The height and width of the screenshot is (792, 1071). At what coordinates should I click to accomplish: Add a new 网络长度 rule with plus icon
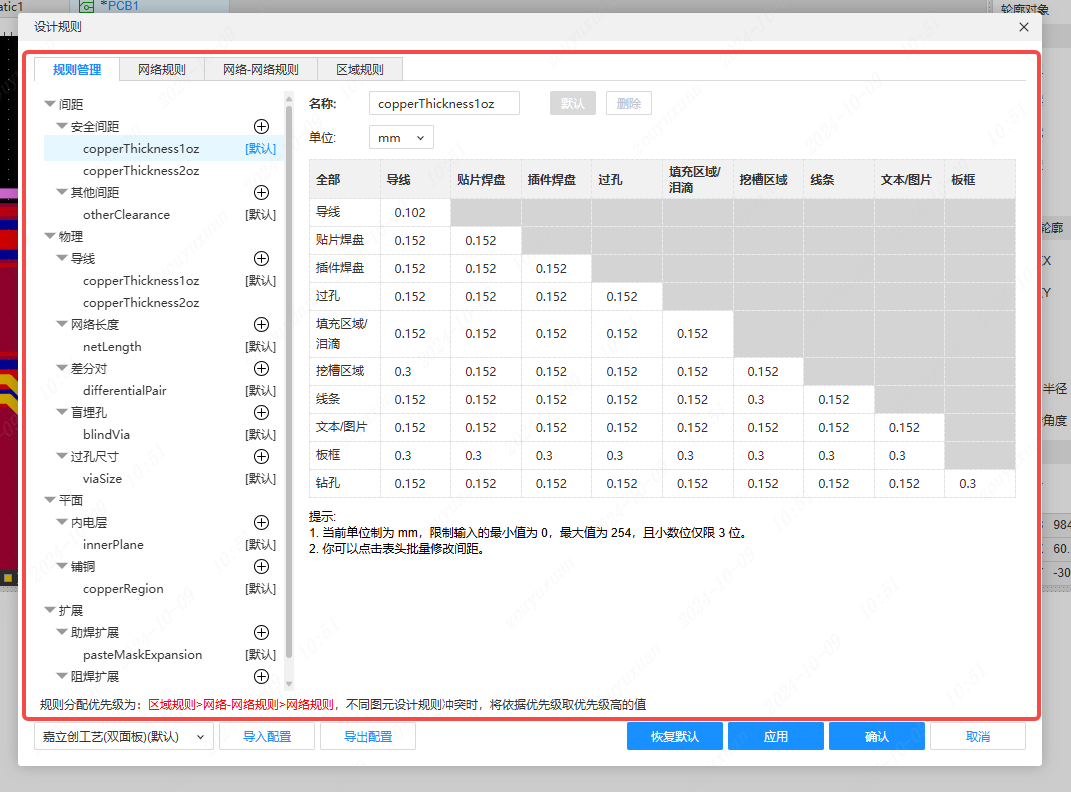coord(261,324)
